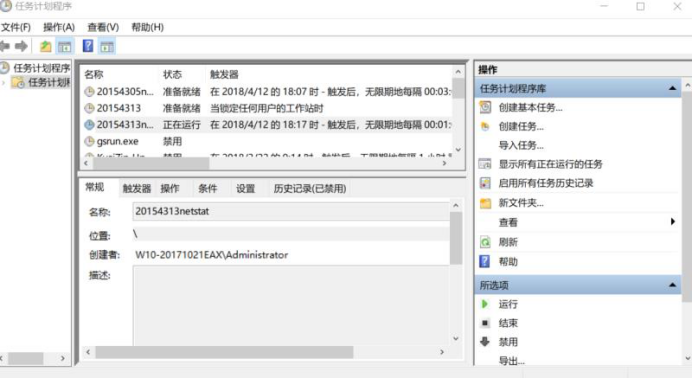Click the 创建任务... action
This screenshot has width=693, height=378.
521,126
